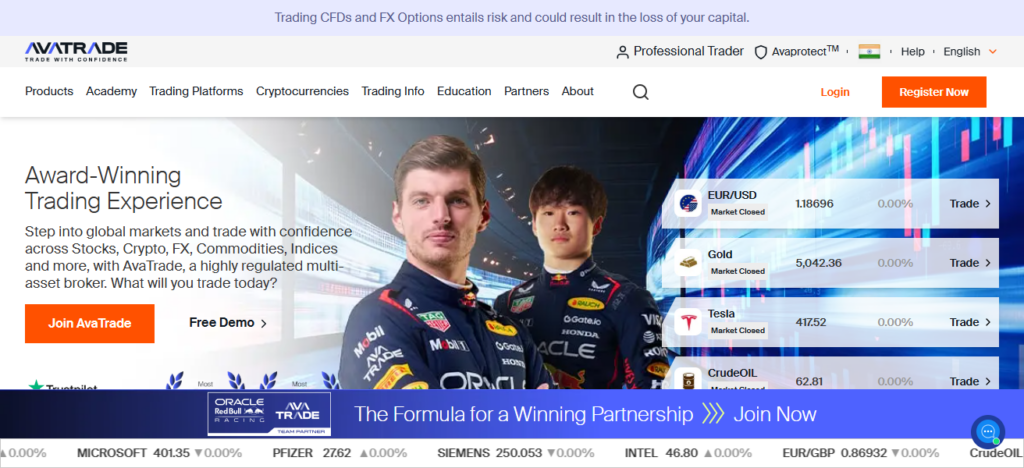1024x468 pixels.
Task: Open the Cryptocurrencies menu
Action: [x=302, y=91]
